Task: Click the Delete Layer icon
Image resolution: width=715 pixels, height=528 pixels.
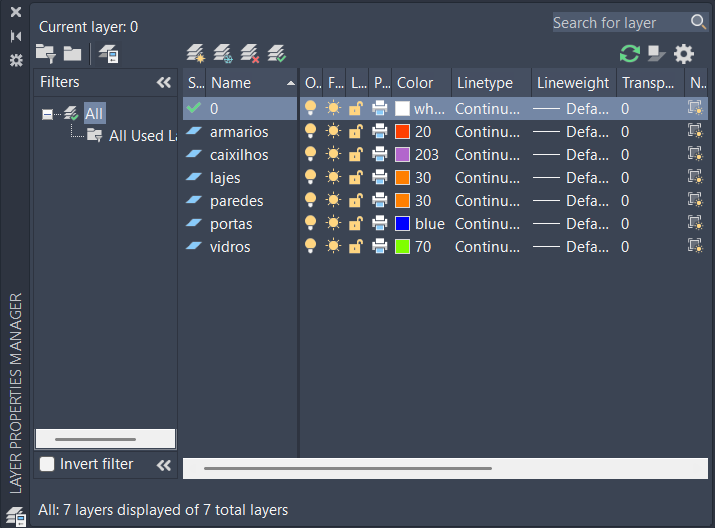Action: (249, 54)
